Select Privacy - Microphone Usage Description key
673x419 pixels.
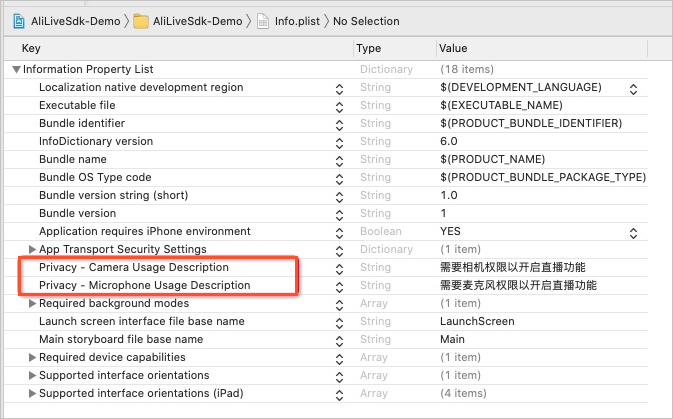(x=145, y=285)
